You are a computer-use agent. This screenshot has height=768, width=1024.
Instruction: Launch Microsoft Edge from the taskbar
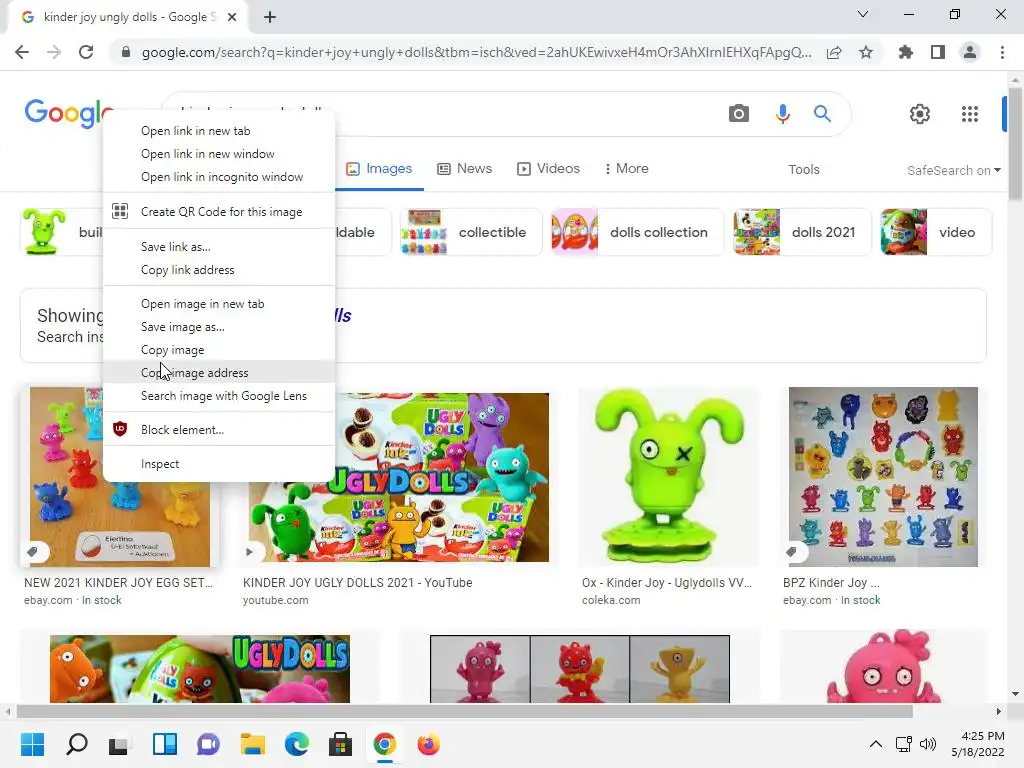point(296,744)
